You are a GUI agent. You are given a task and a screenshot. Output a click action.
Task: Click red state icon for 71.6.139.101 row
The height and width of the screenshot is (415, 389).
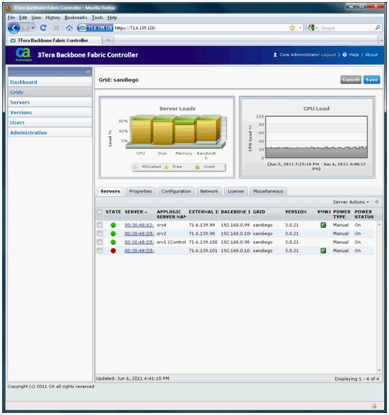113,251
